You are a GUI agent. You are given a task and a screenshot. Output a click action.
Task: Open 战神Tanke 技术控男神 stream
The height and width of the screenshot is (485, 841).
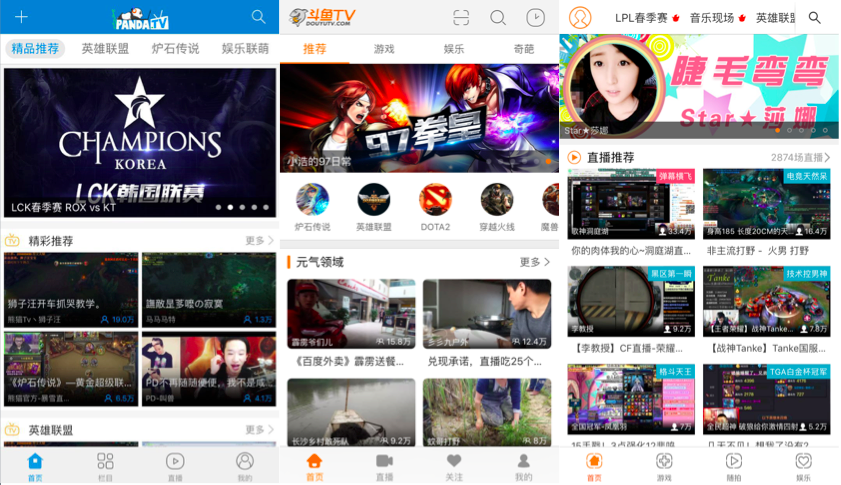click(766, 302)
